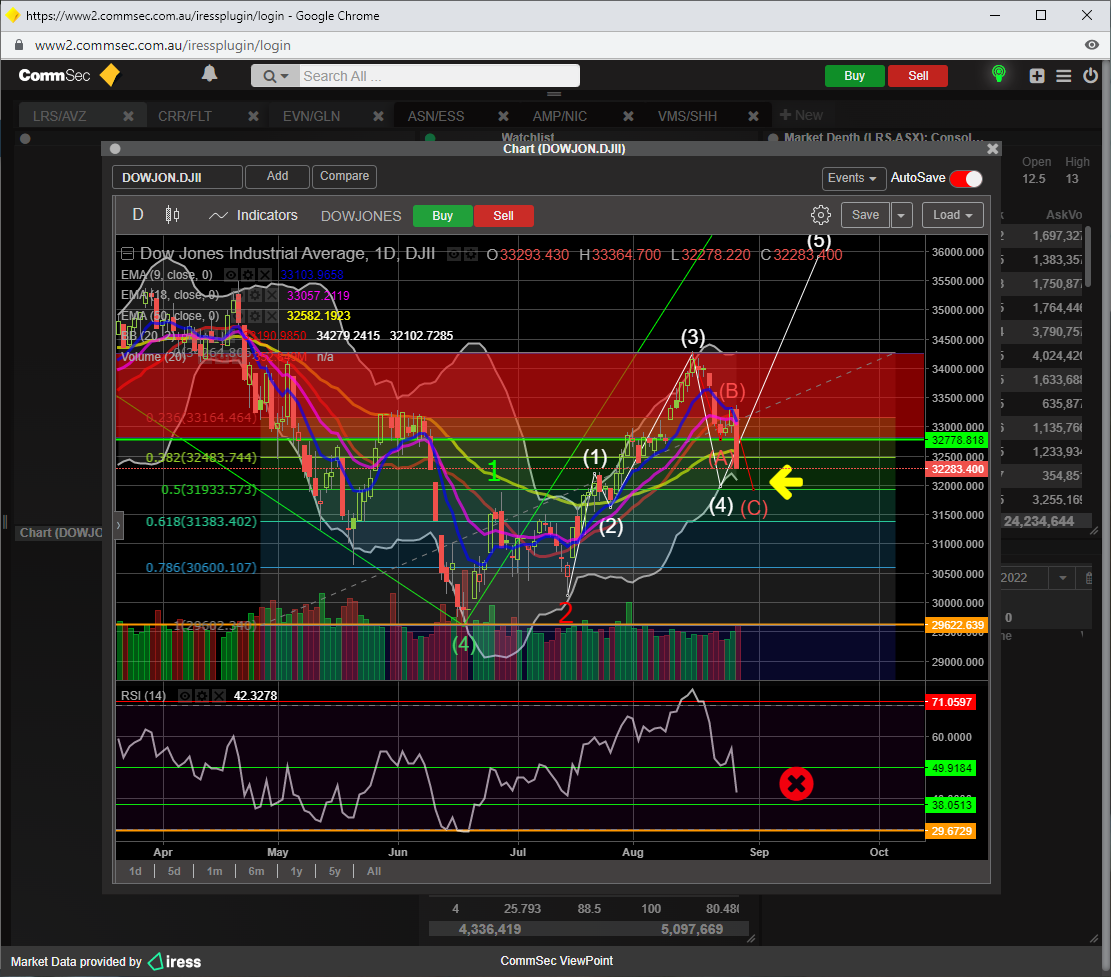Open chart settings gear icon

(820, 215)
